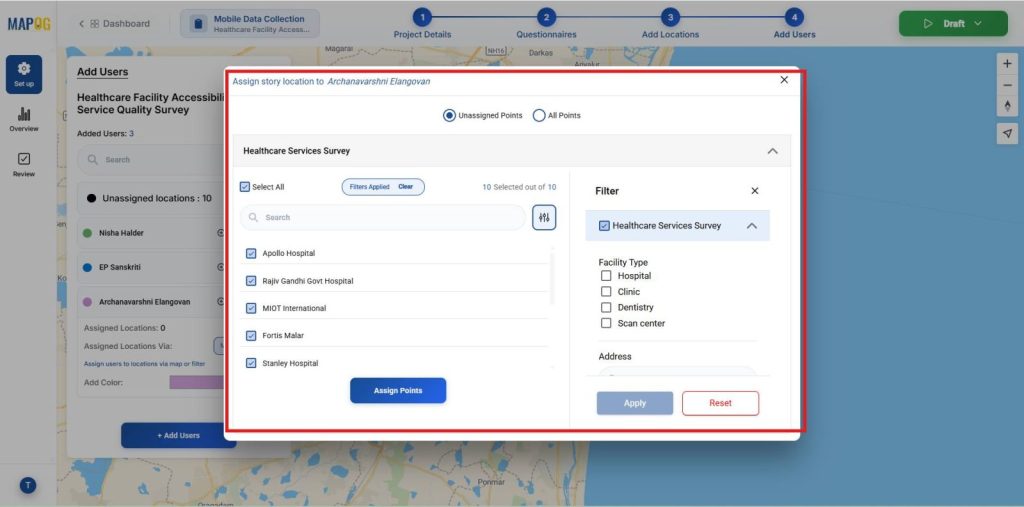Screen dimensions: 1024x507
Task: Click the Assign Points button
Action: coord(398,391)
